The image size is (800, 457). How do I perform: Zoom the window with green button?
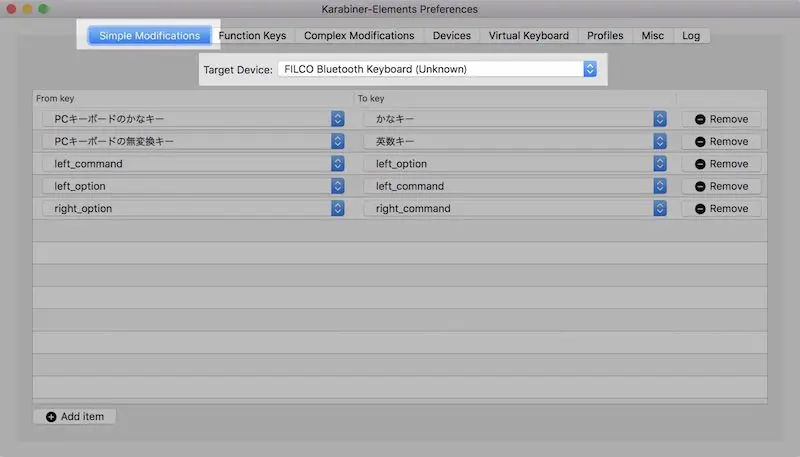[x=44, y=9]
